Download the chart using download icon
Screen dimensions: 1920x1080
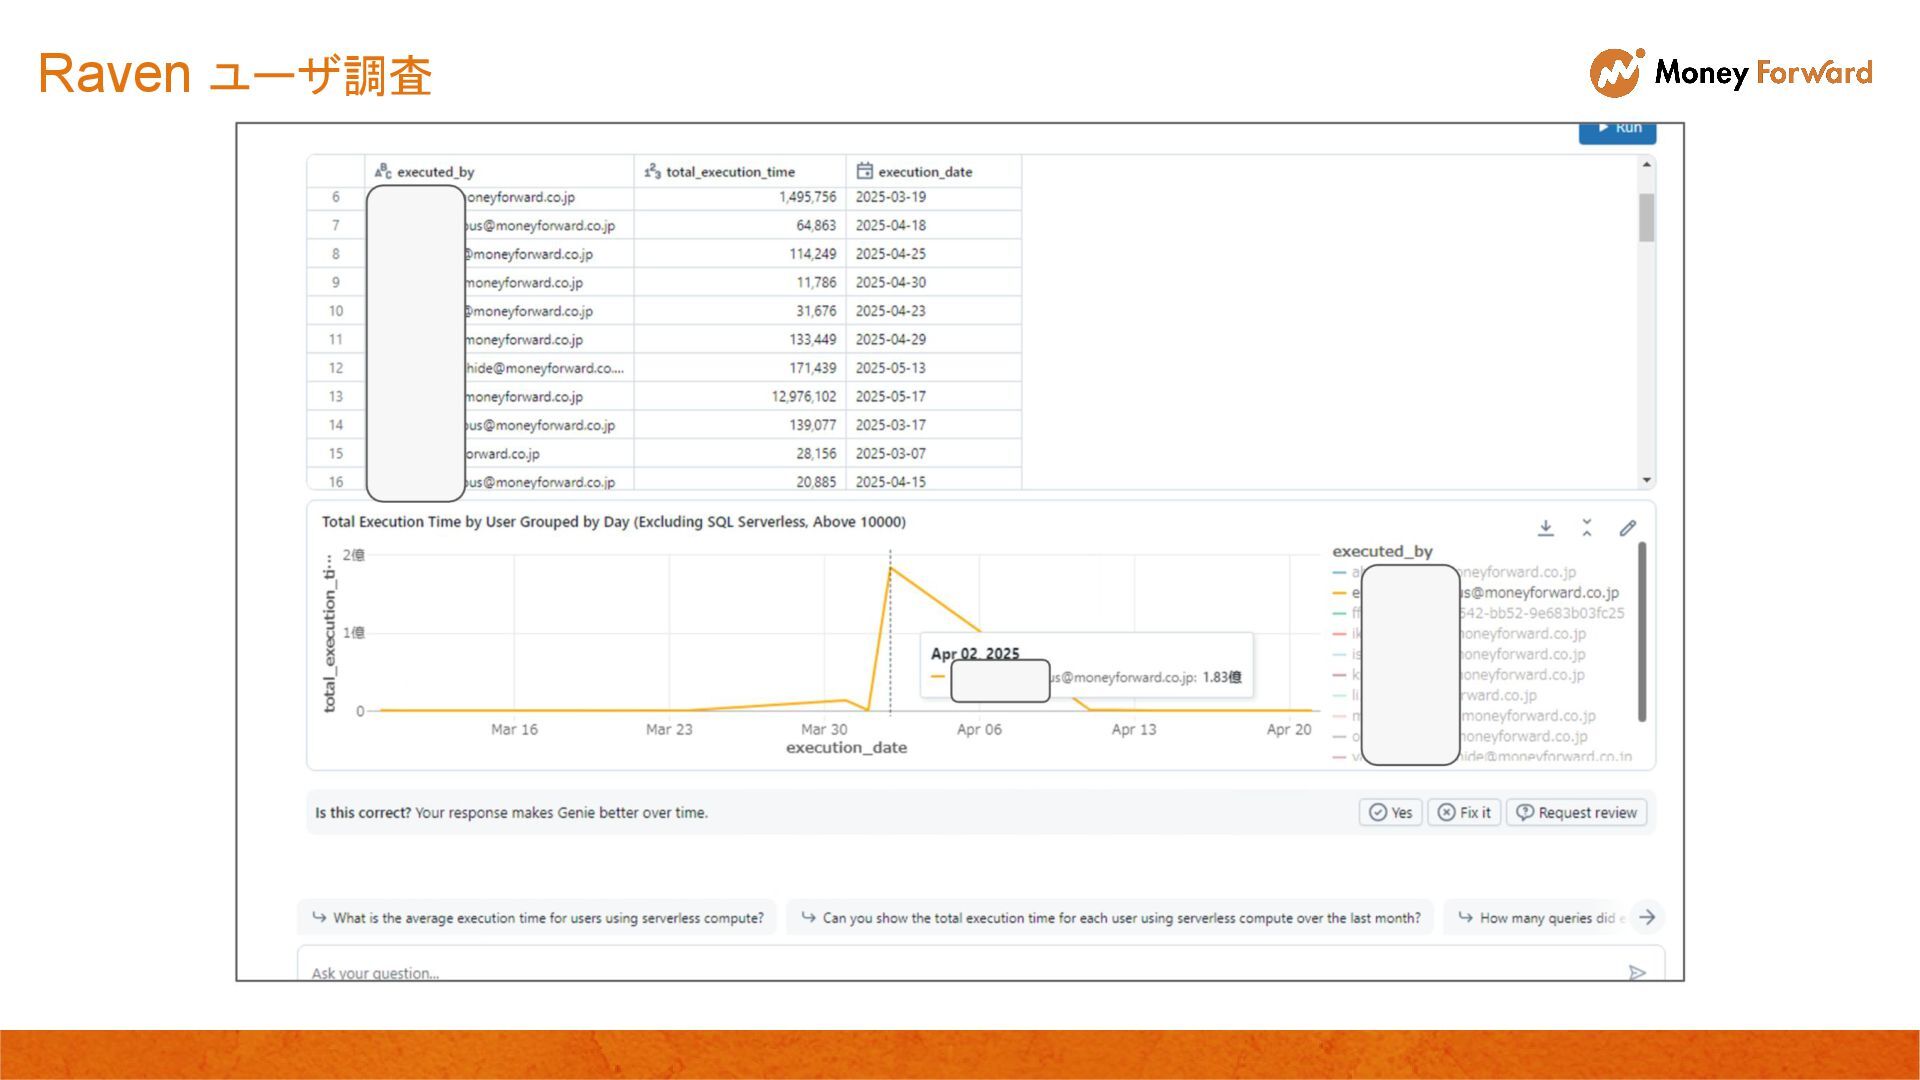[x=1545, y=528]
